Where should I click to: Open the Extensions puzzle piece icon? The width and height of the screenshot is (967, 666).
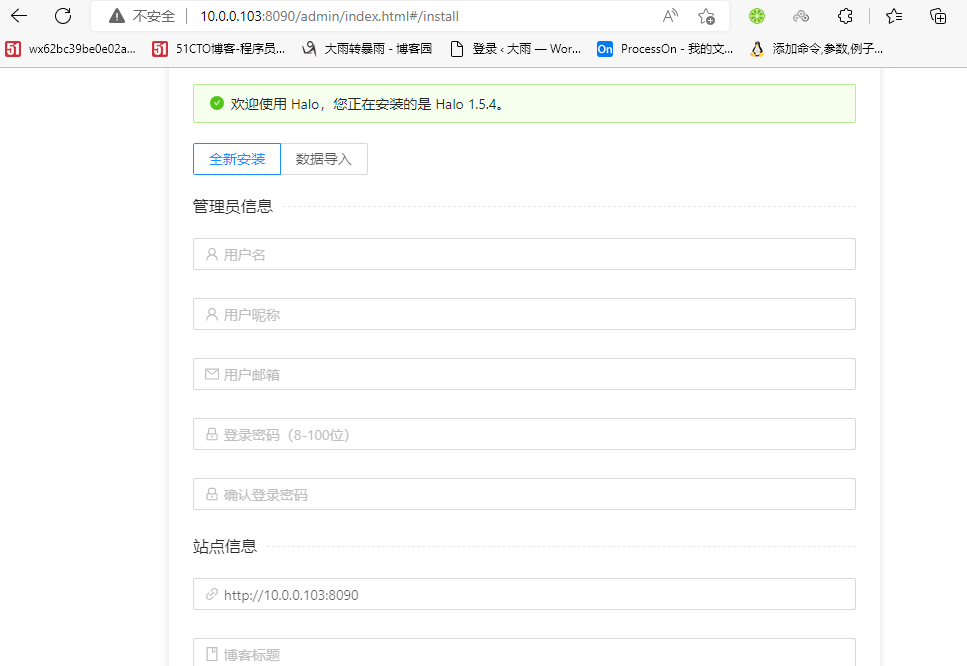[x=846, y=16]
